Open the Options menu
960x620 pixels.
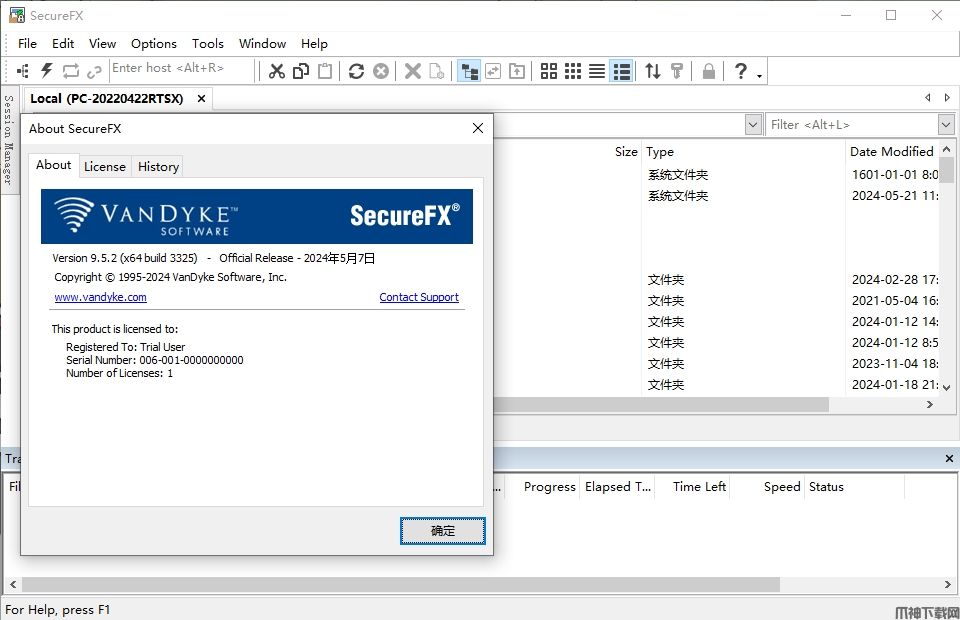click(154, 43)
